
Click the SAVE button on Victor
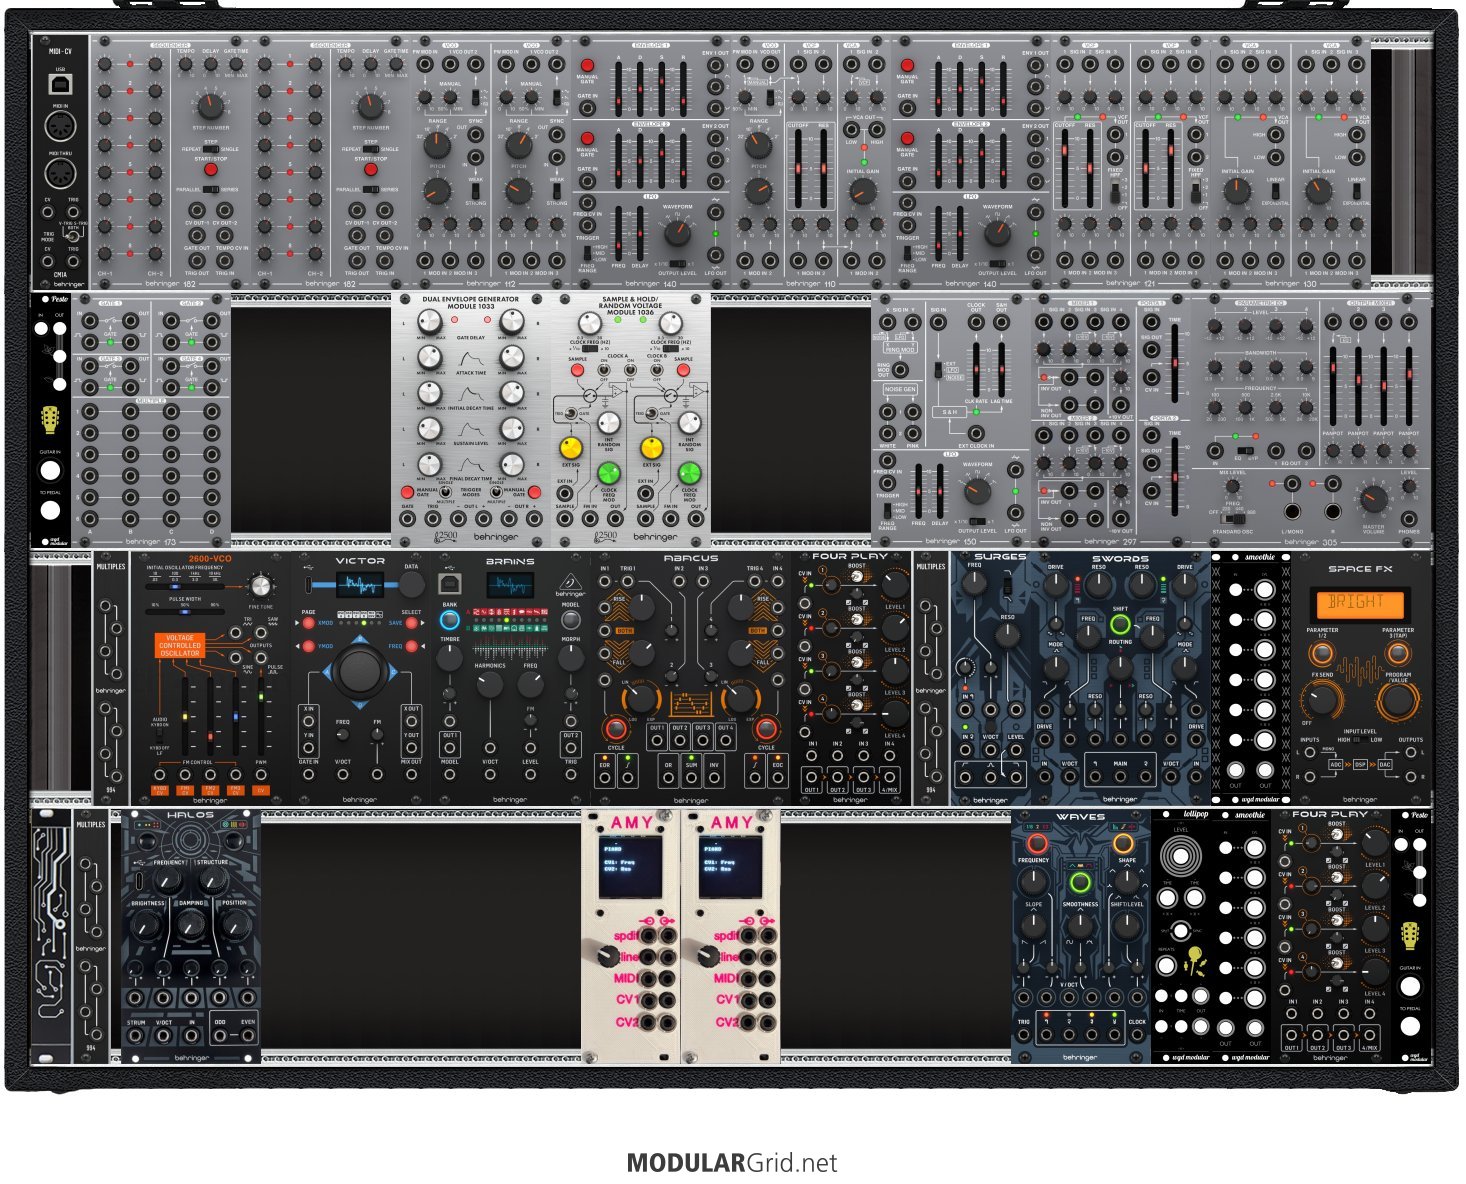pyautogui.click(x=411, y=622)
